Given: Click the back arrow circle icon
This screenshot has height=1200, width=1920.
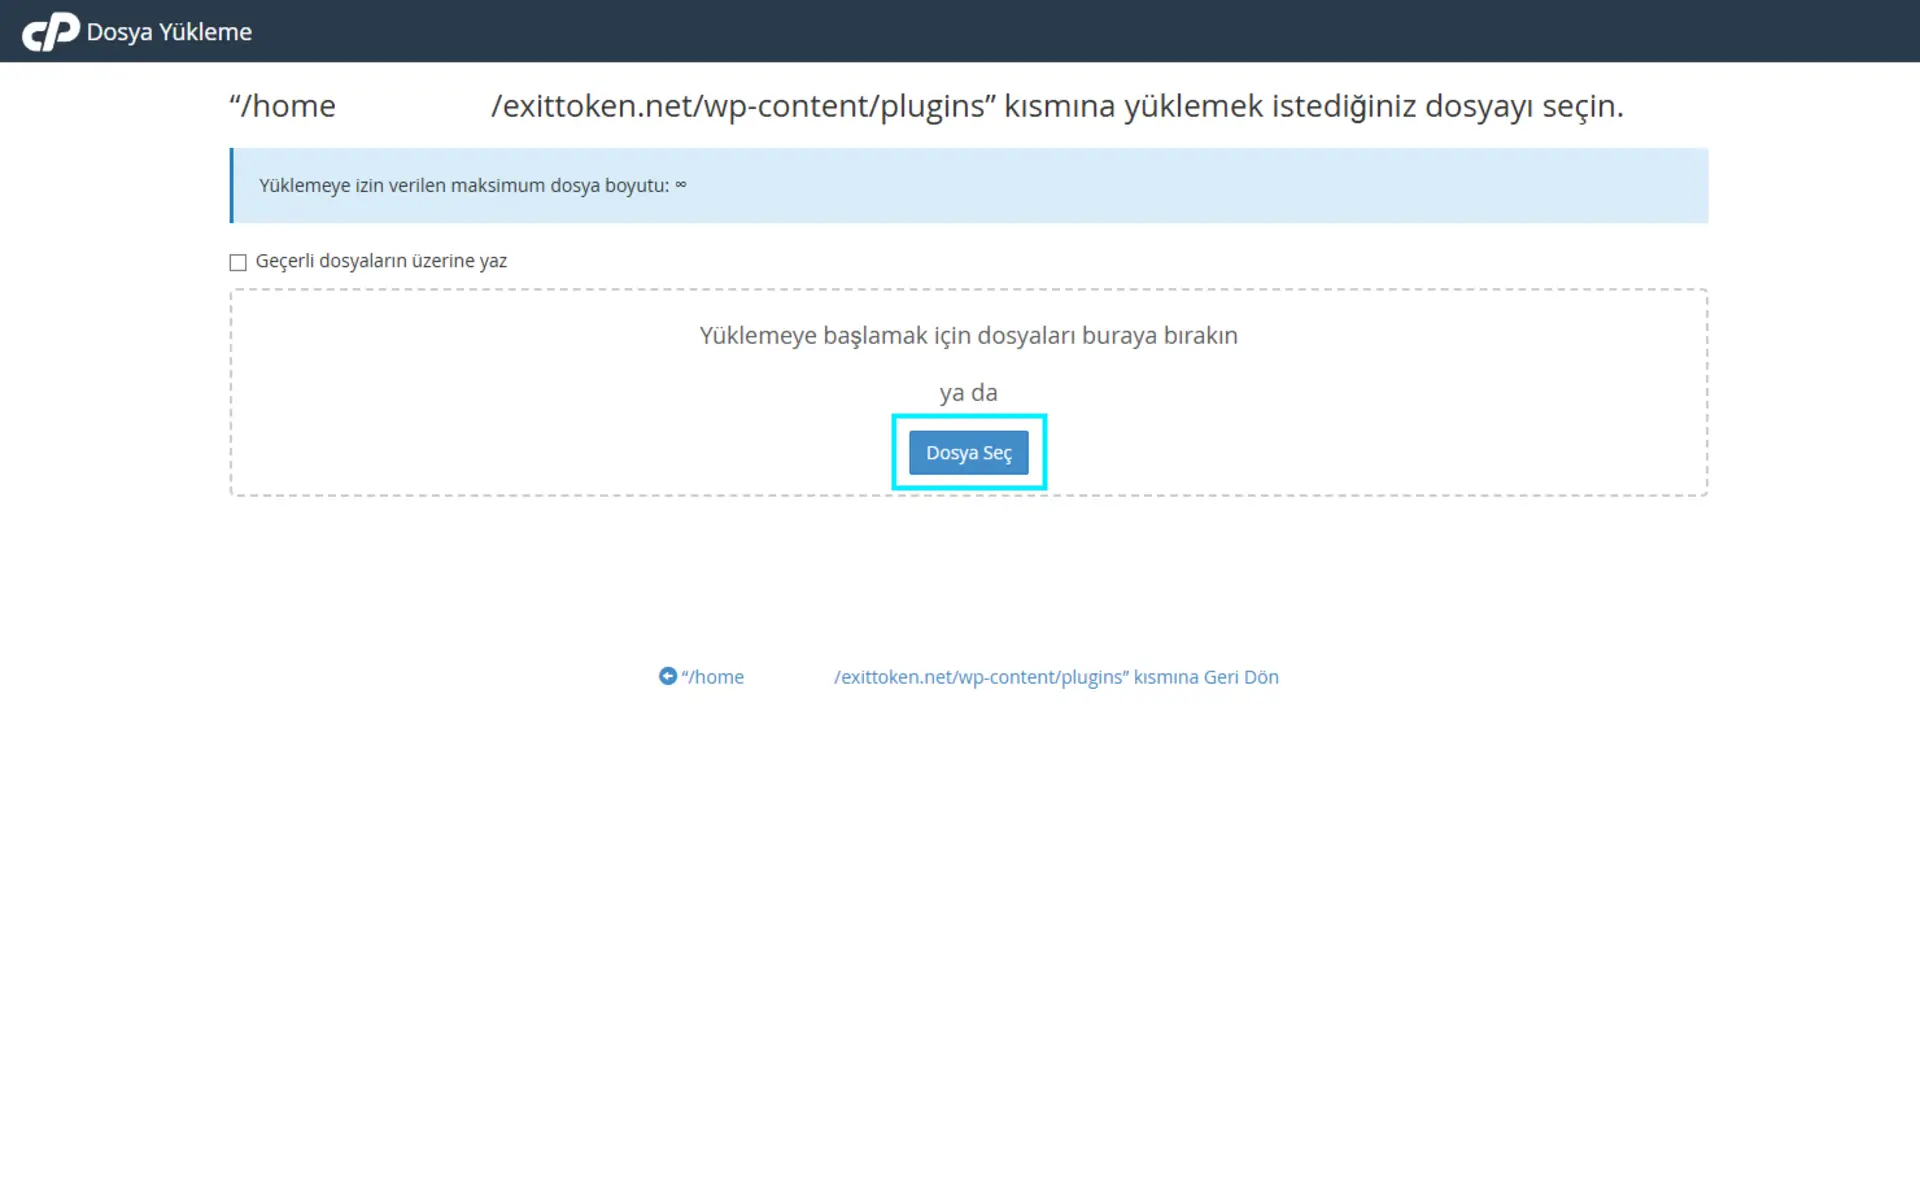Looking at the screenshot, I should click(x=668, y=676).
